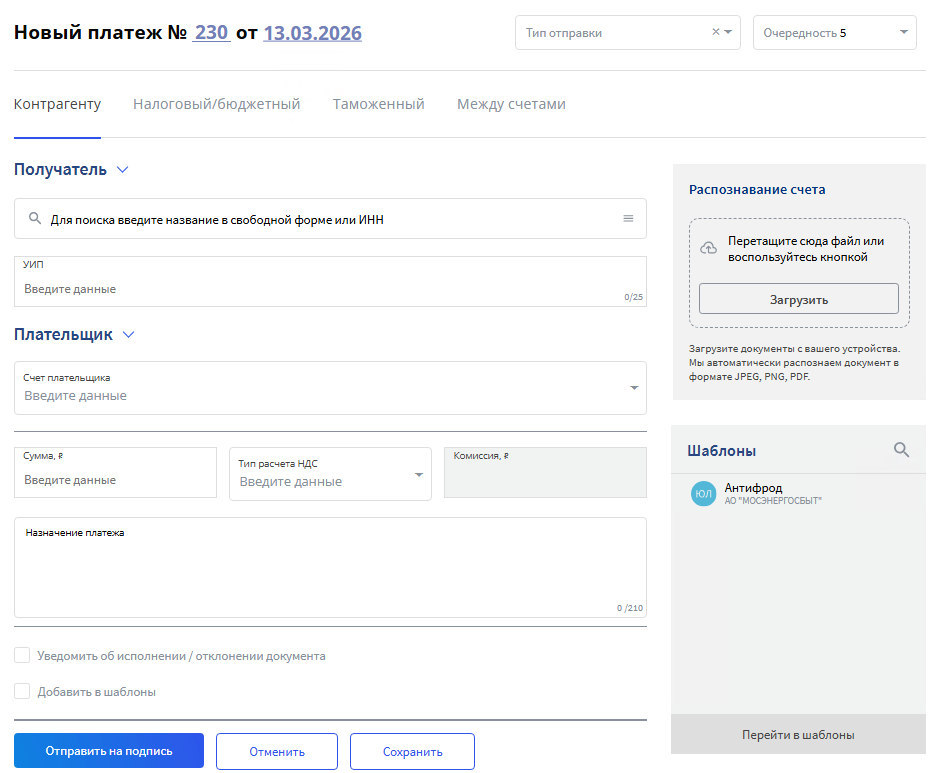Open the Очередность 5 dropdown
The image size is (931, 773).
[834, 33]
